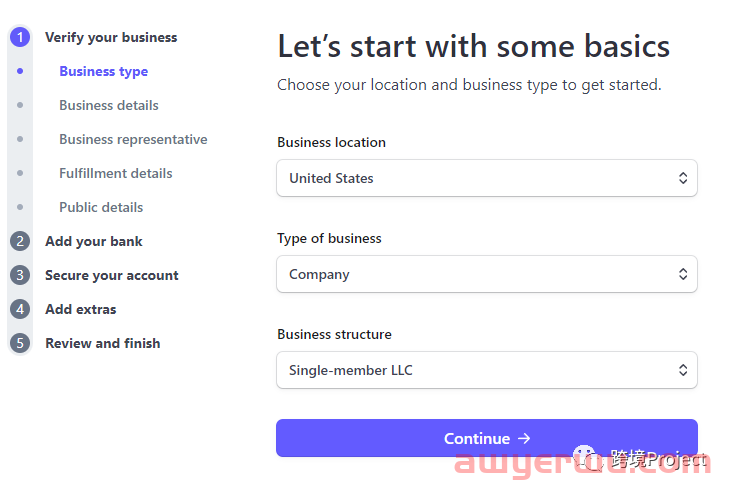This screenshot has height=493, width=730.
Task: Expand the Single-member LLC structure dropdown
Action: (x=486, y=370)
